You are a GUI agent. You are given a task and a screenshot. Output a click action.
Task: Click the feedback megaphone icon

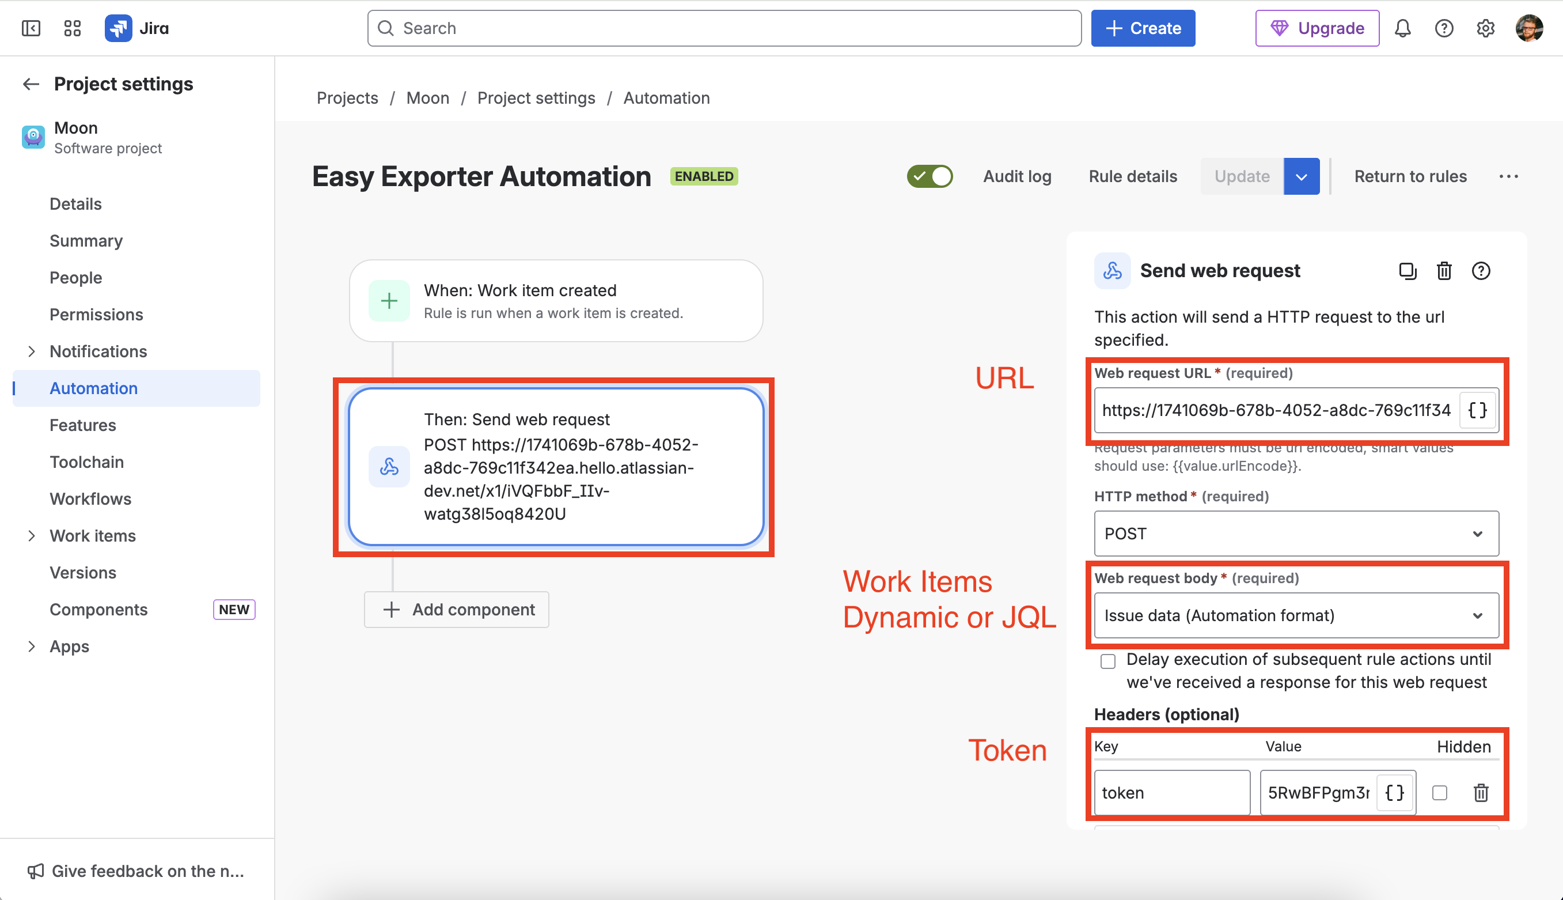pyautogui.click(x=36, y=871)
